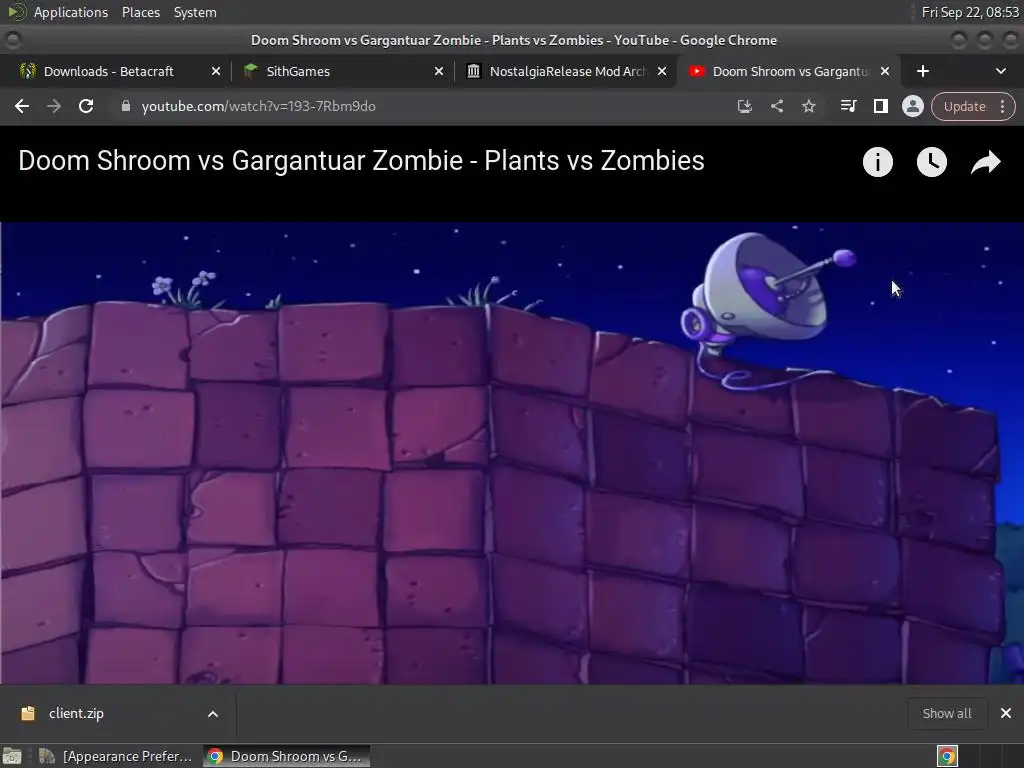The width and height of the screenshot is (1024, 768).
Task: Go forward to next page
Action: (54, 106)
